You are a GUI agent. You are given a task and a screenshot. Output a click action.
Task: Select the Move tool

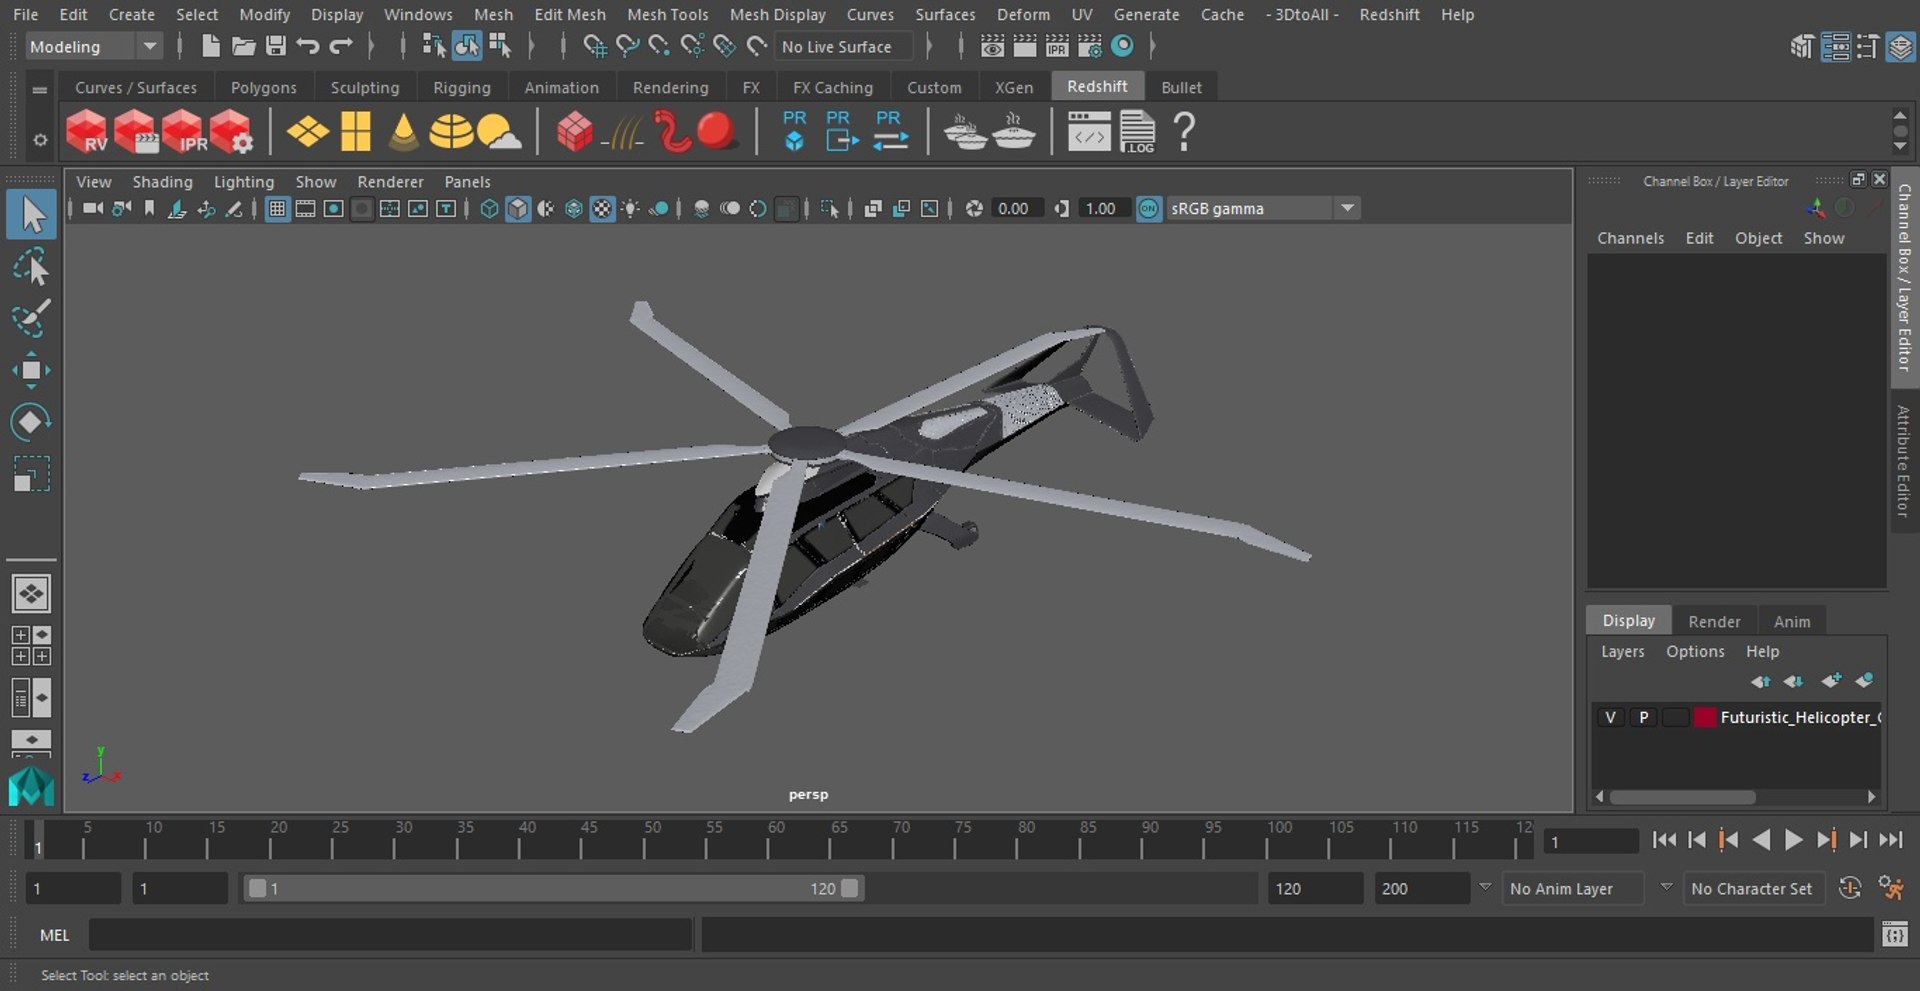(x=31, y=370)
